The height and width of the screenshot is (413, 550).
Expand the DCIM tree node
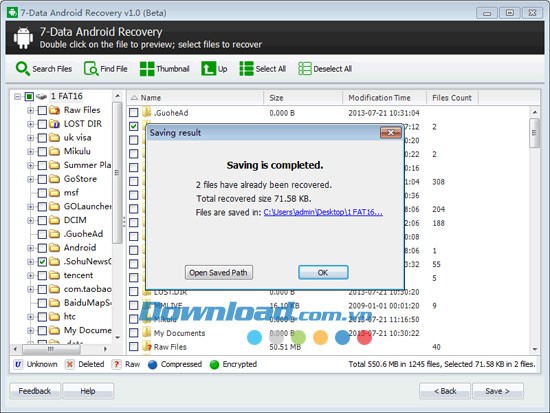pyautogui.click(x=31, y=220)
